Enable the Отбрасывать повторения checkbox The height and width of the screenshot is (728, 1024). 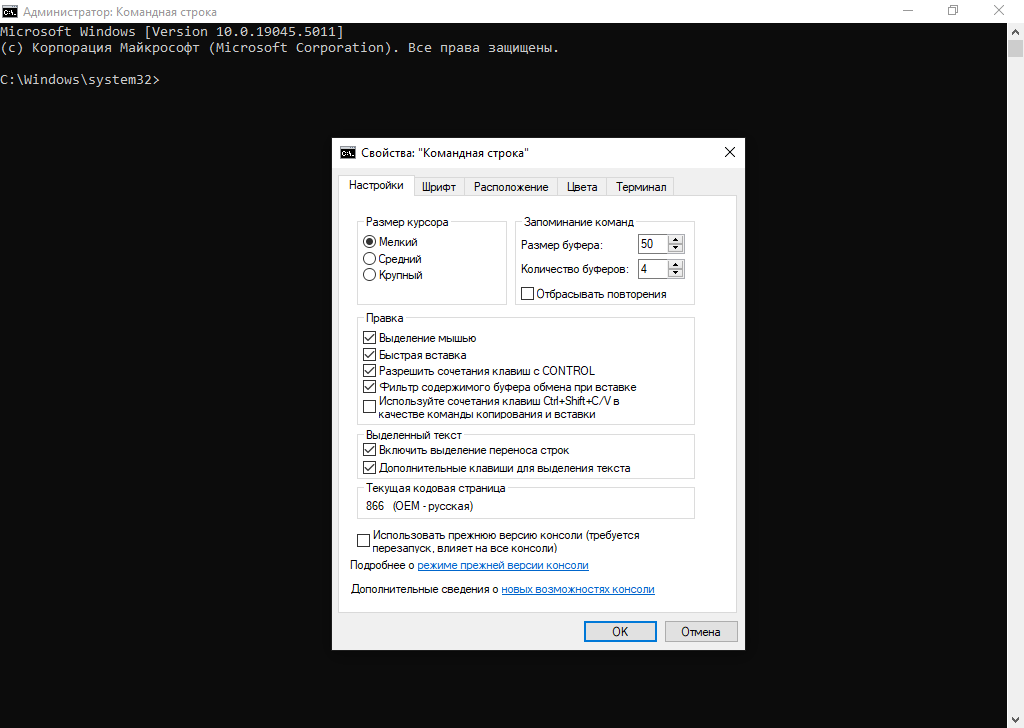pyautogui.click(x=528, y=294)
